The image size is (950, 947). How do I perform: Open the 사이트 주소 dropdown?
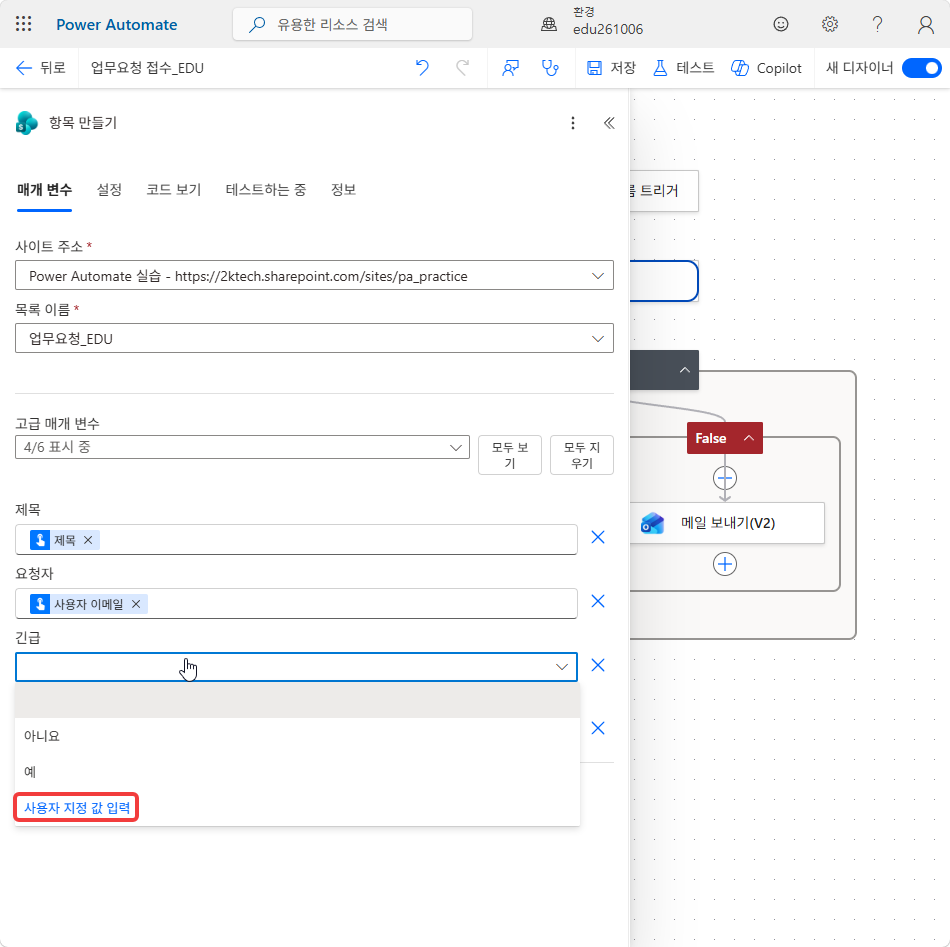pyautogui.click(x=314, y=276)
